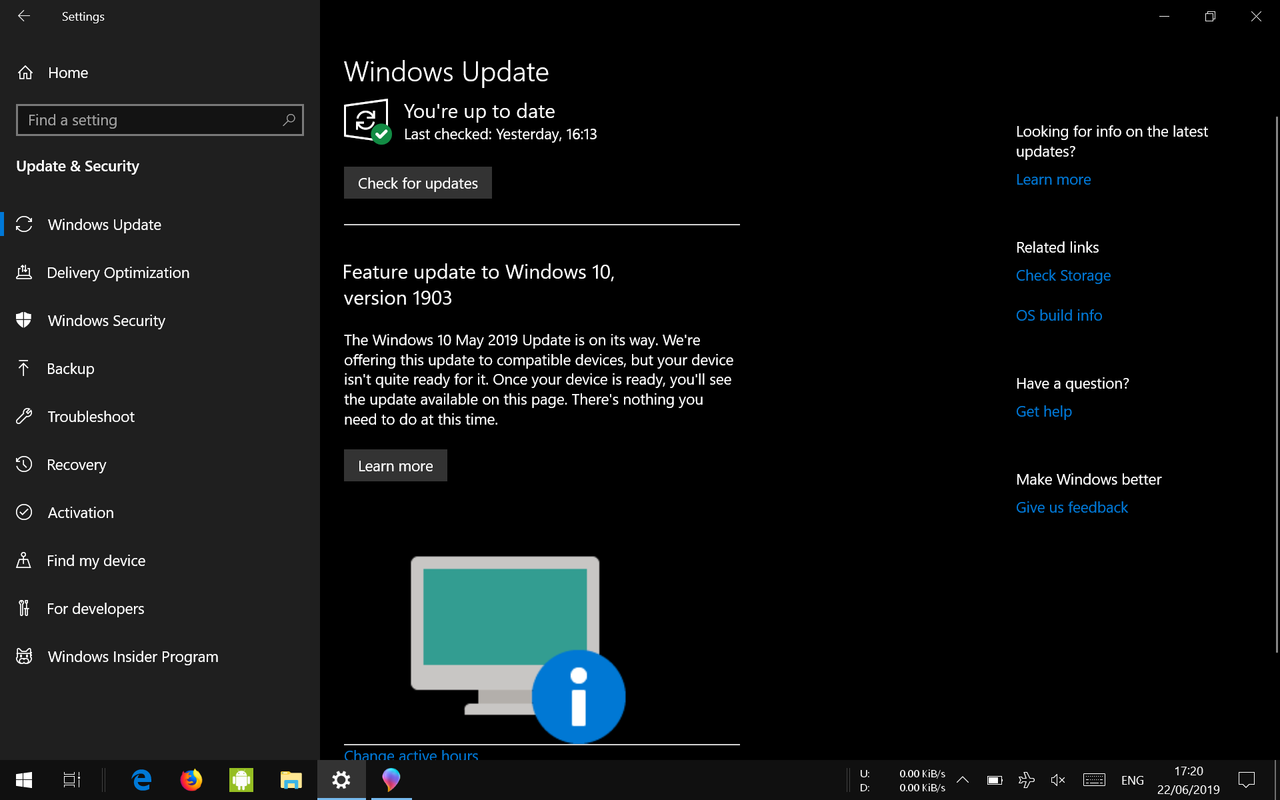Image resolution: width=1280 pixels, height=800 pixels.
Task: Open the touch keyboard tray icon
Action: coord(1094,780)
